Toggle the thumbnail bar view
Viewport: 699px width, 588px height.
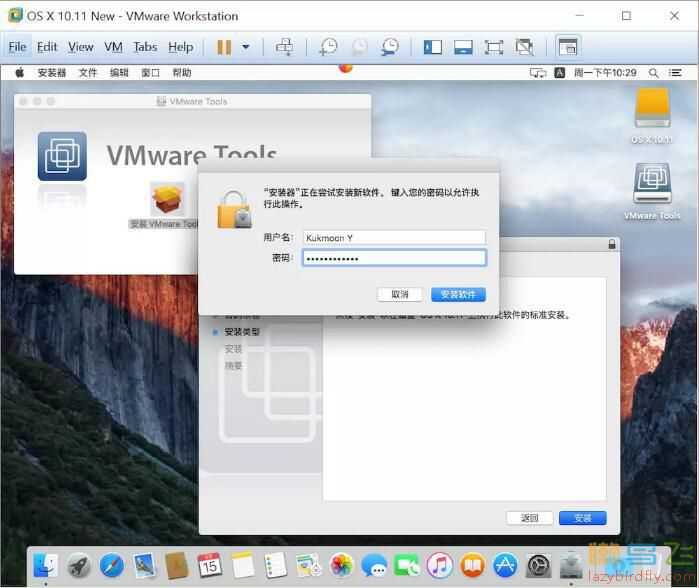pyautogui.click(x=463, y=47)
